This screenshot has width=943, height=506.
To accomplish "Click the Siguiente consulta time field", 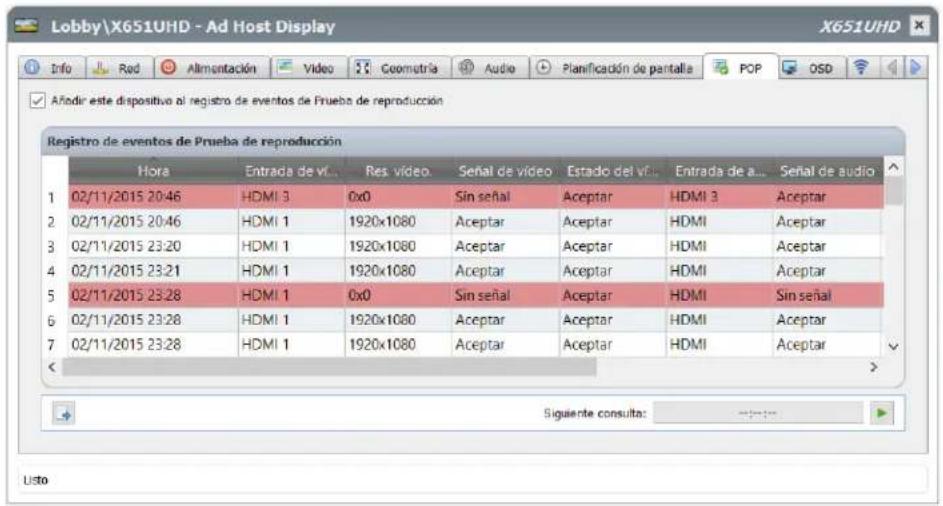I will pyautogui.click(x=758, y=413).
